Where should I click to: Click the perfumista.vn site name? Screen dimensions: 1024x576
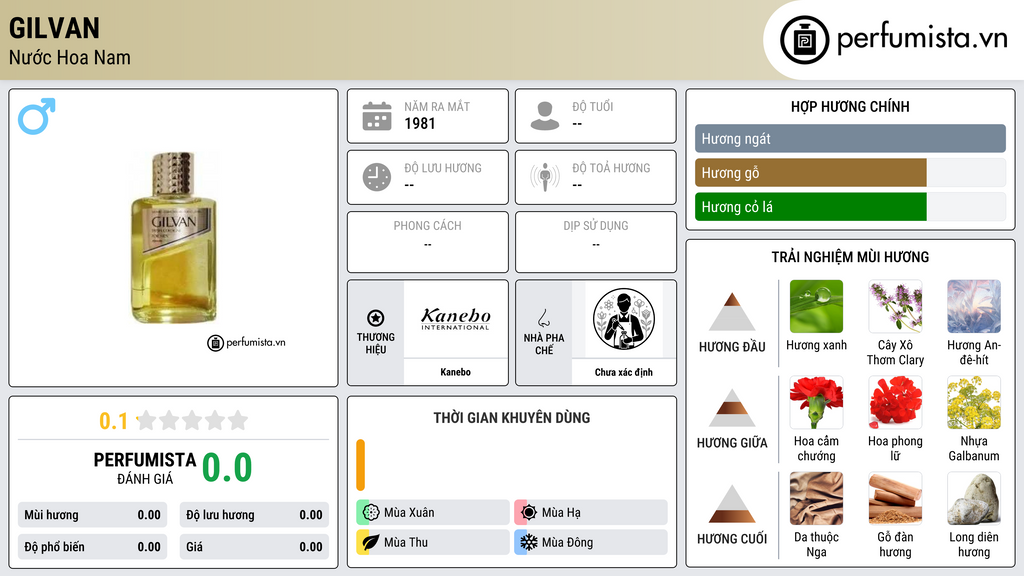point(922,39)
